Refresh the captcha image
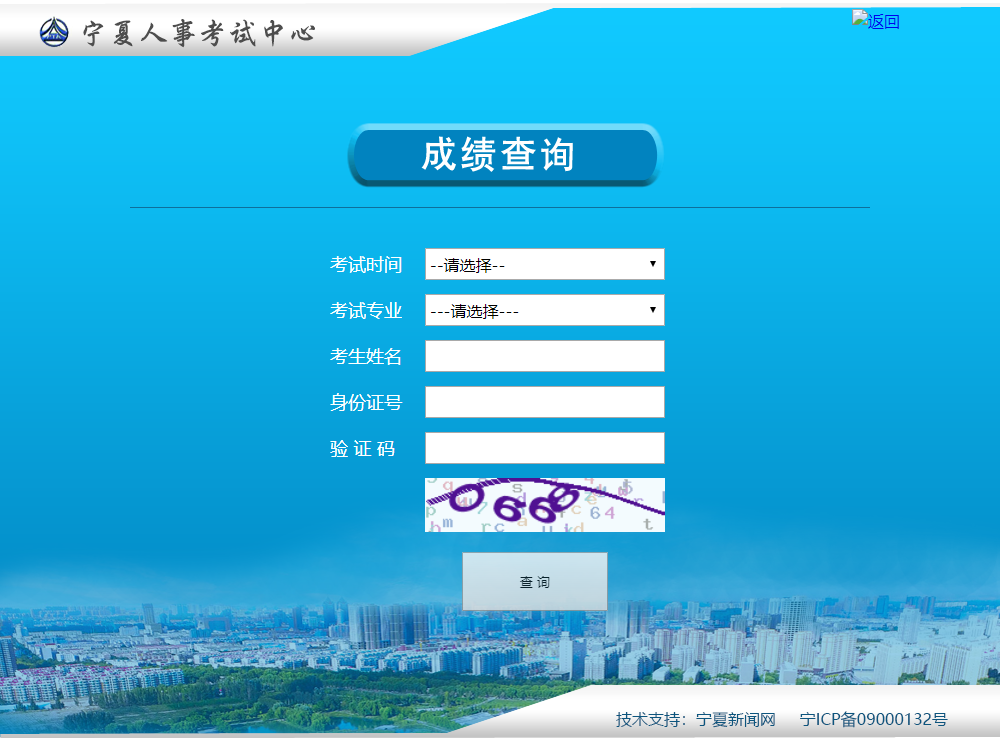 [x=545, y=505]
